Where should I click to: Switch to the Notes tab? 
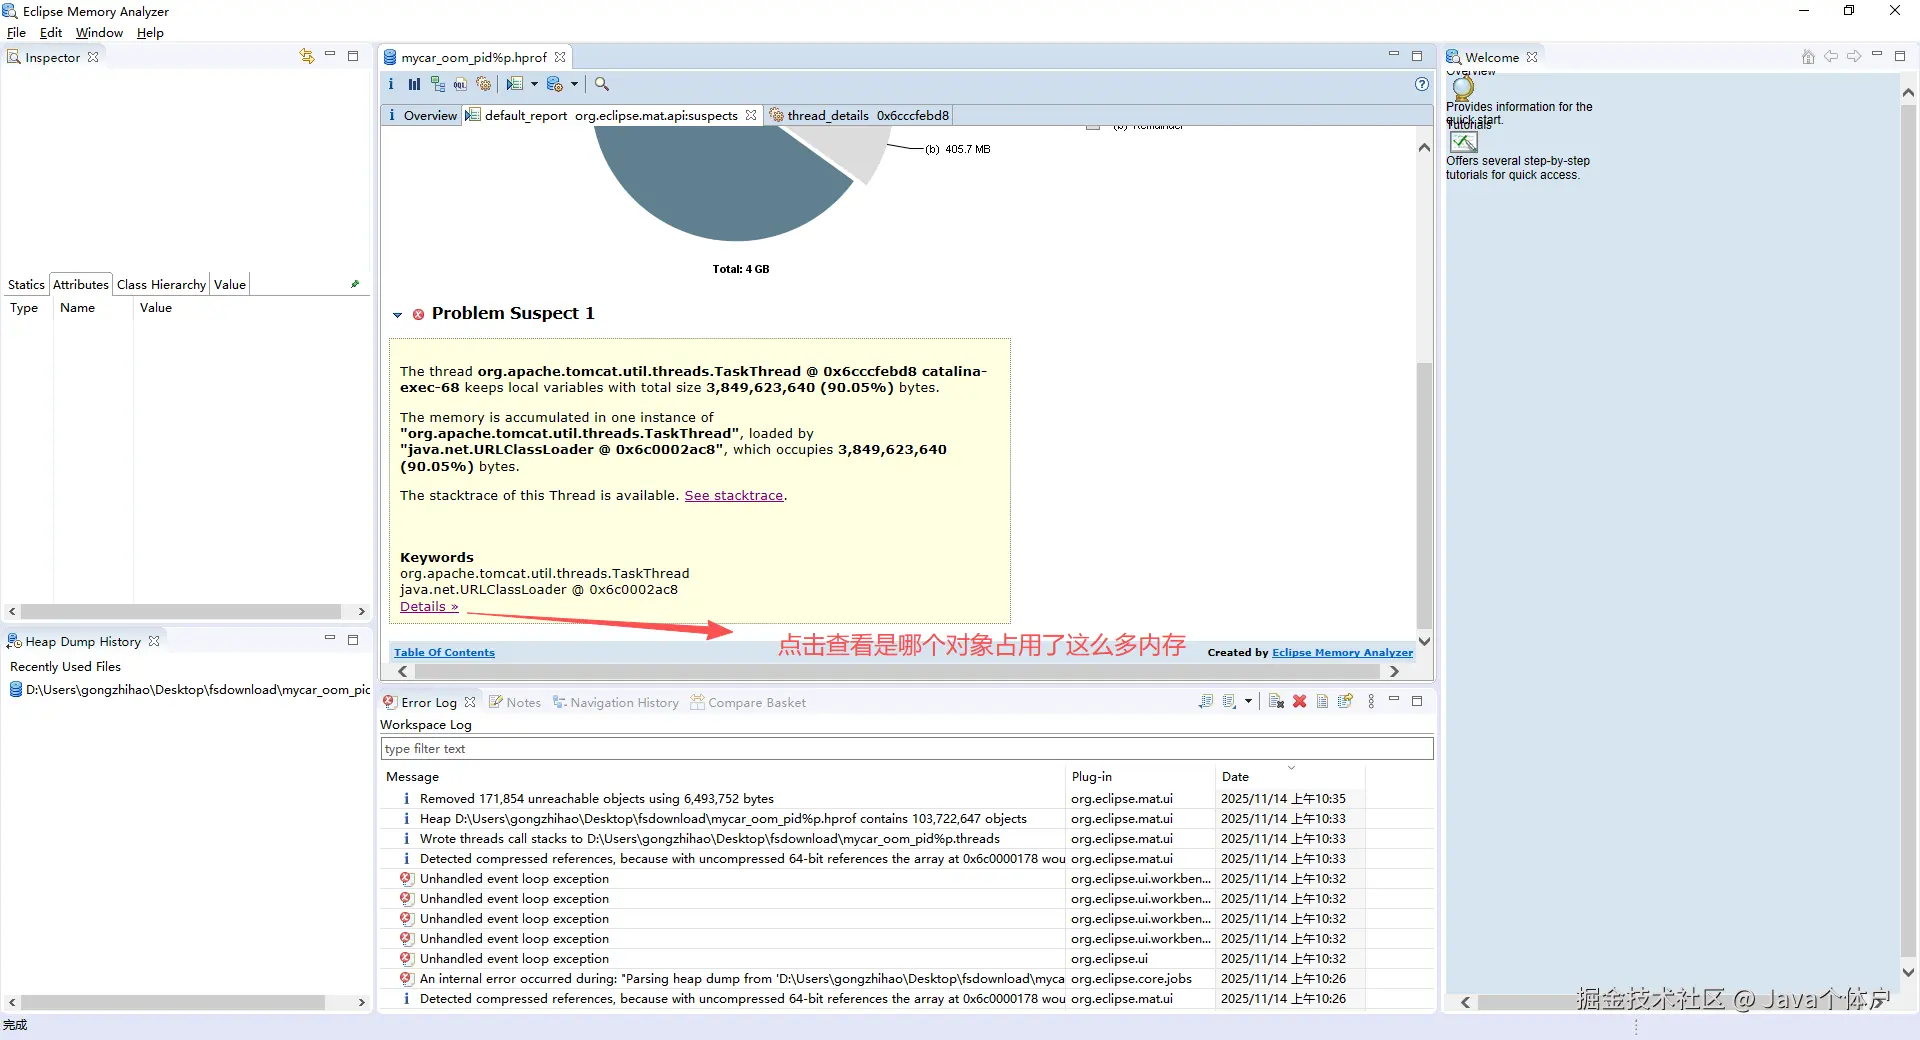(x=515, y=702)
